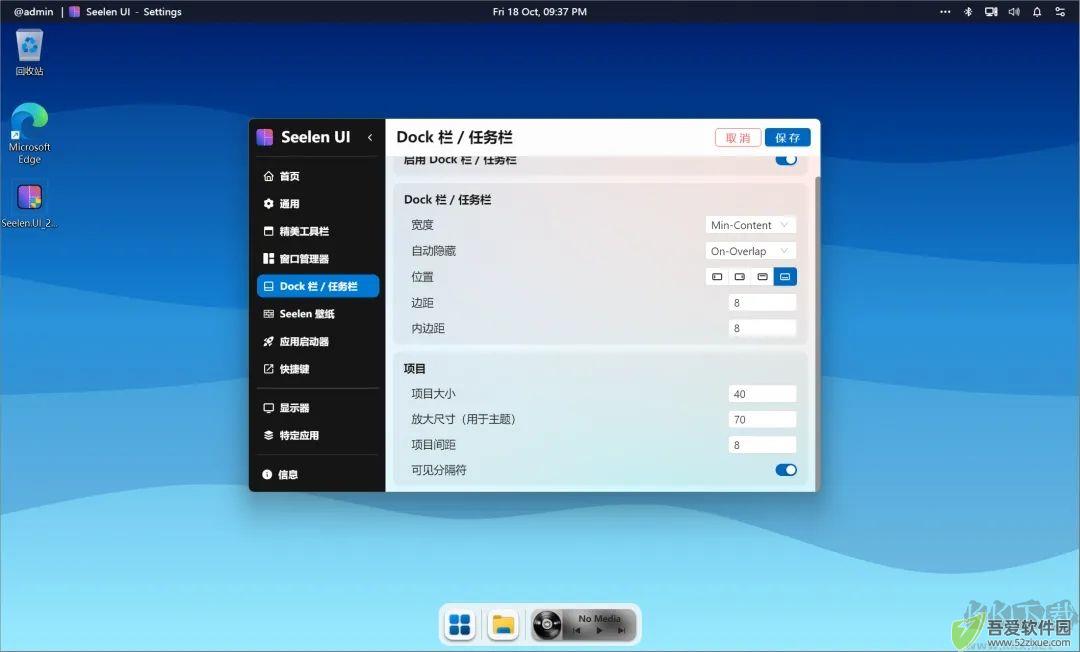
Task: Open quick settings sliders icon in top bar
Action: (x=1060, y=12)
